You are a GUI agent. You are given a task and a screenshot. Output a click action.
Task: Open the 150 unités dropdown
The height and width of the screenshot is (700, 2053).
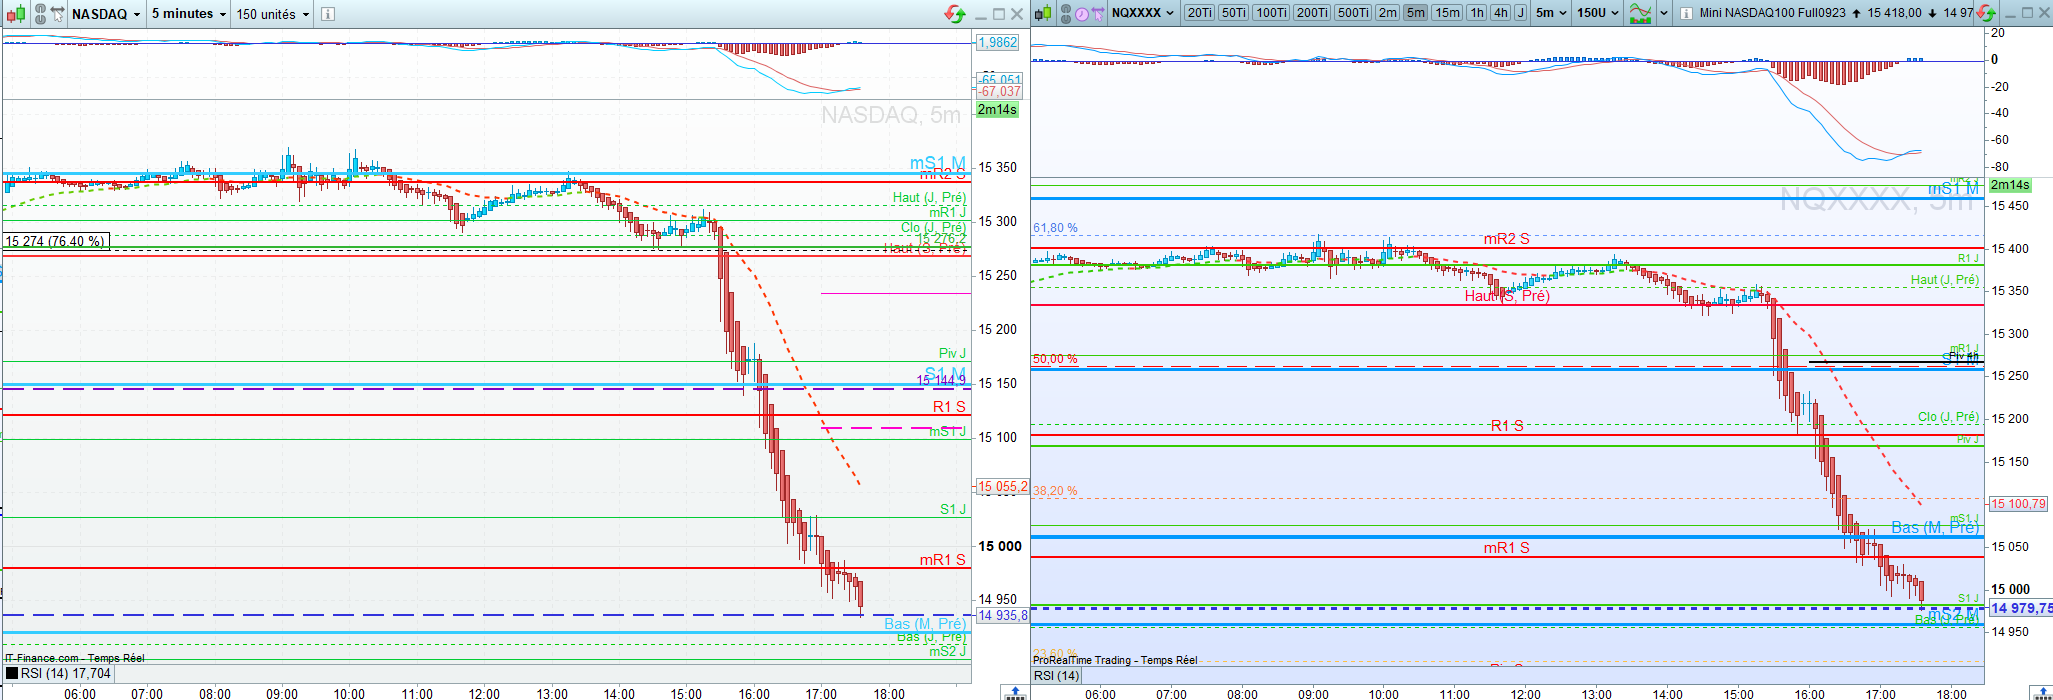click(x=273, y=14)
